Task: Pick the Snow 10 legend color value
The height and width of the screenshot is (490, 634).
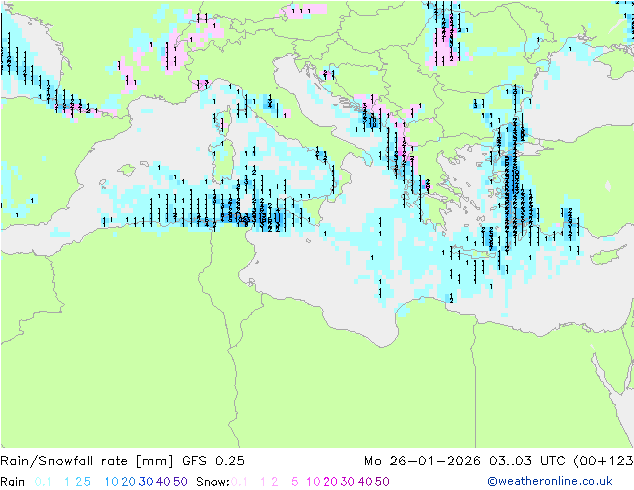Action: click(313, 482)
